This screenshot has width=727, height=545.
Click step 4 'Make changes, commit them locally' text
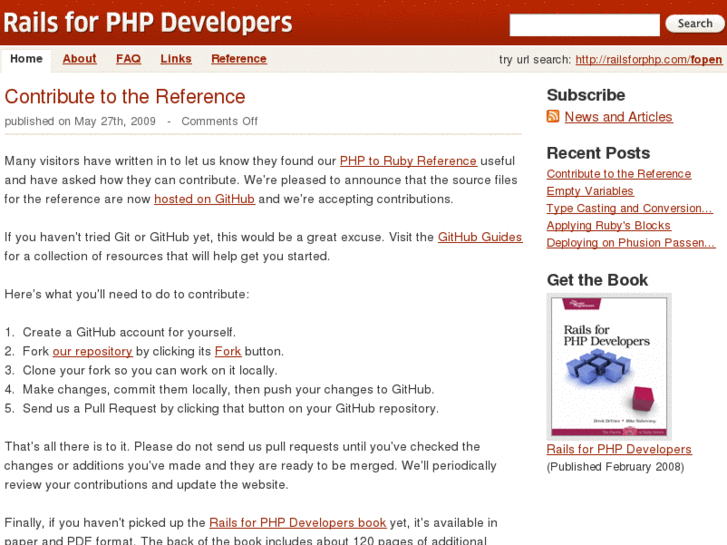click(x=228, y=389)
